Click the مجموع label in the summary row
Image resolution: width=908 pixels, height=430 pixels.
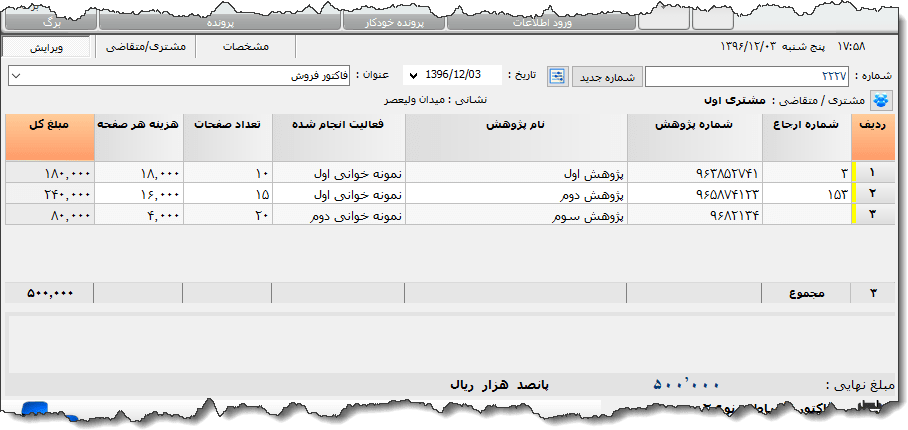(807, 294)
